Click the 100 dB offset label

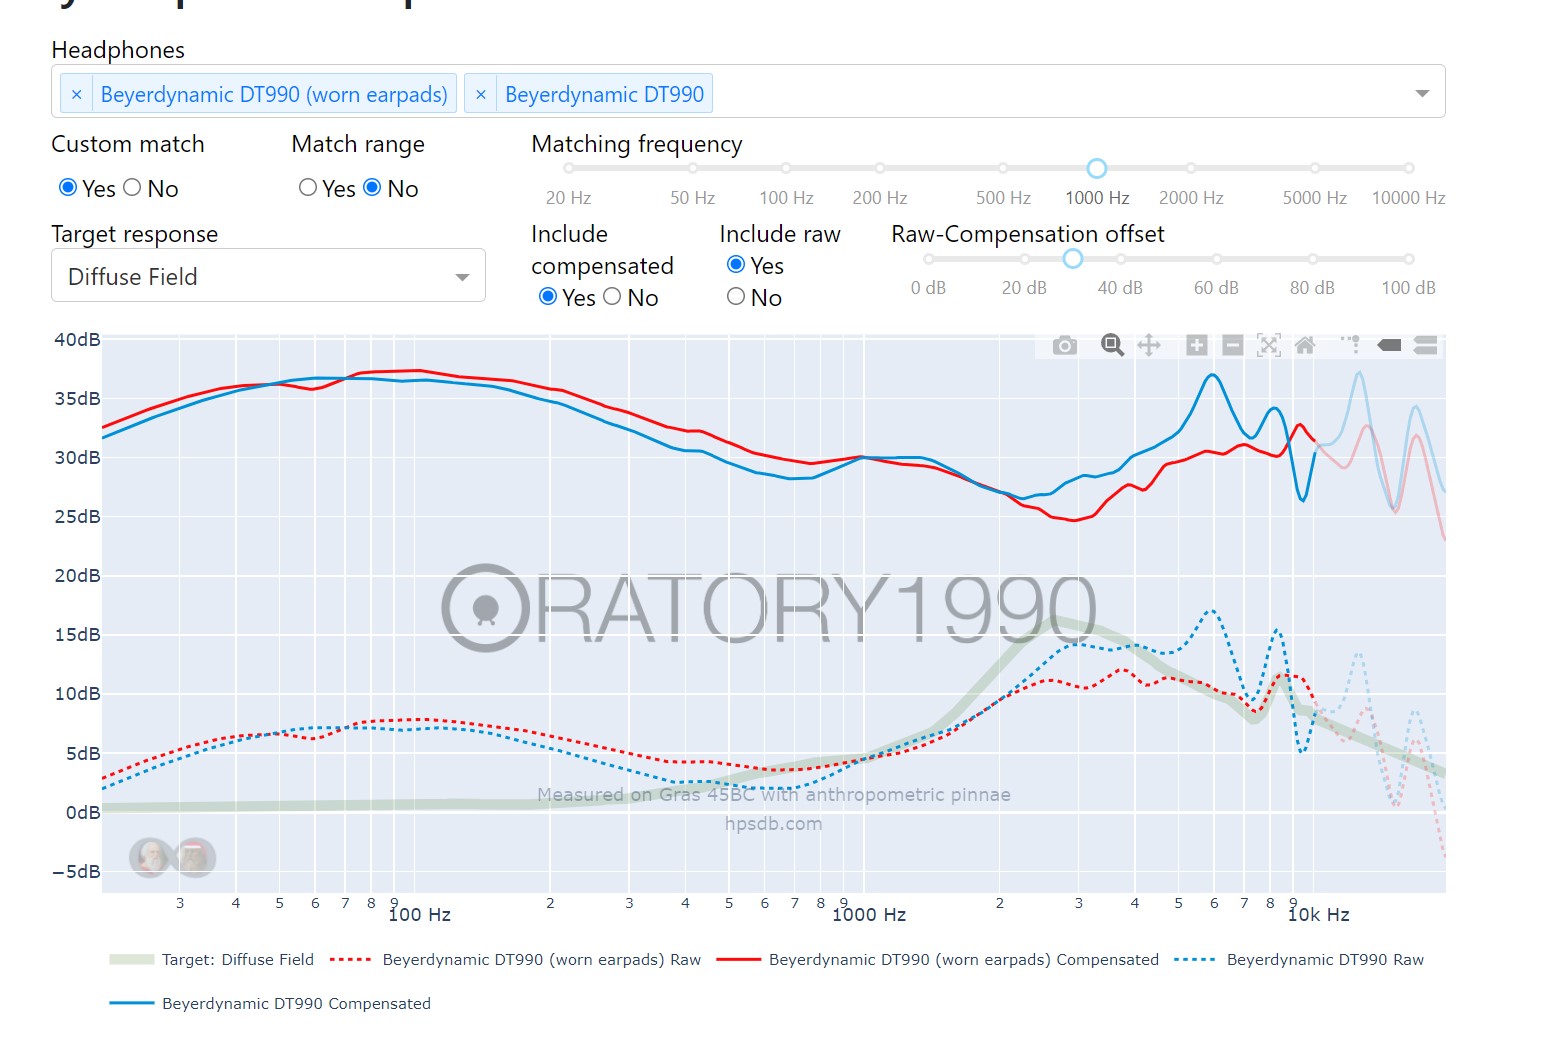[x=1408, y=288]
